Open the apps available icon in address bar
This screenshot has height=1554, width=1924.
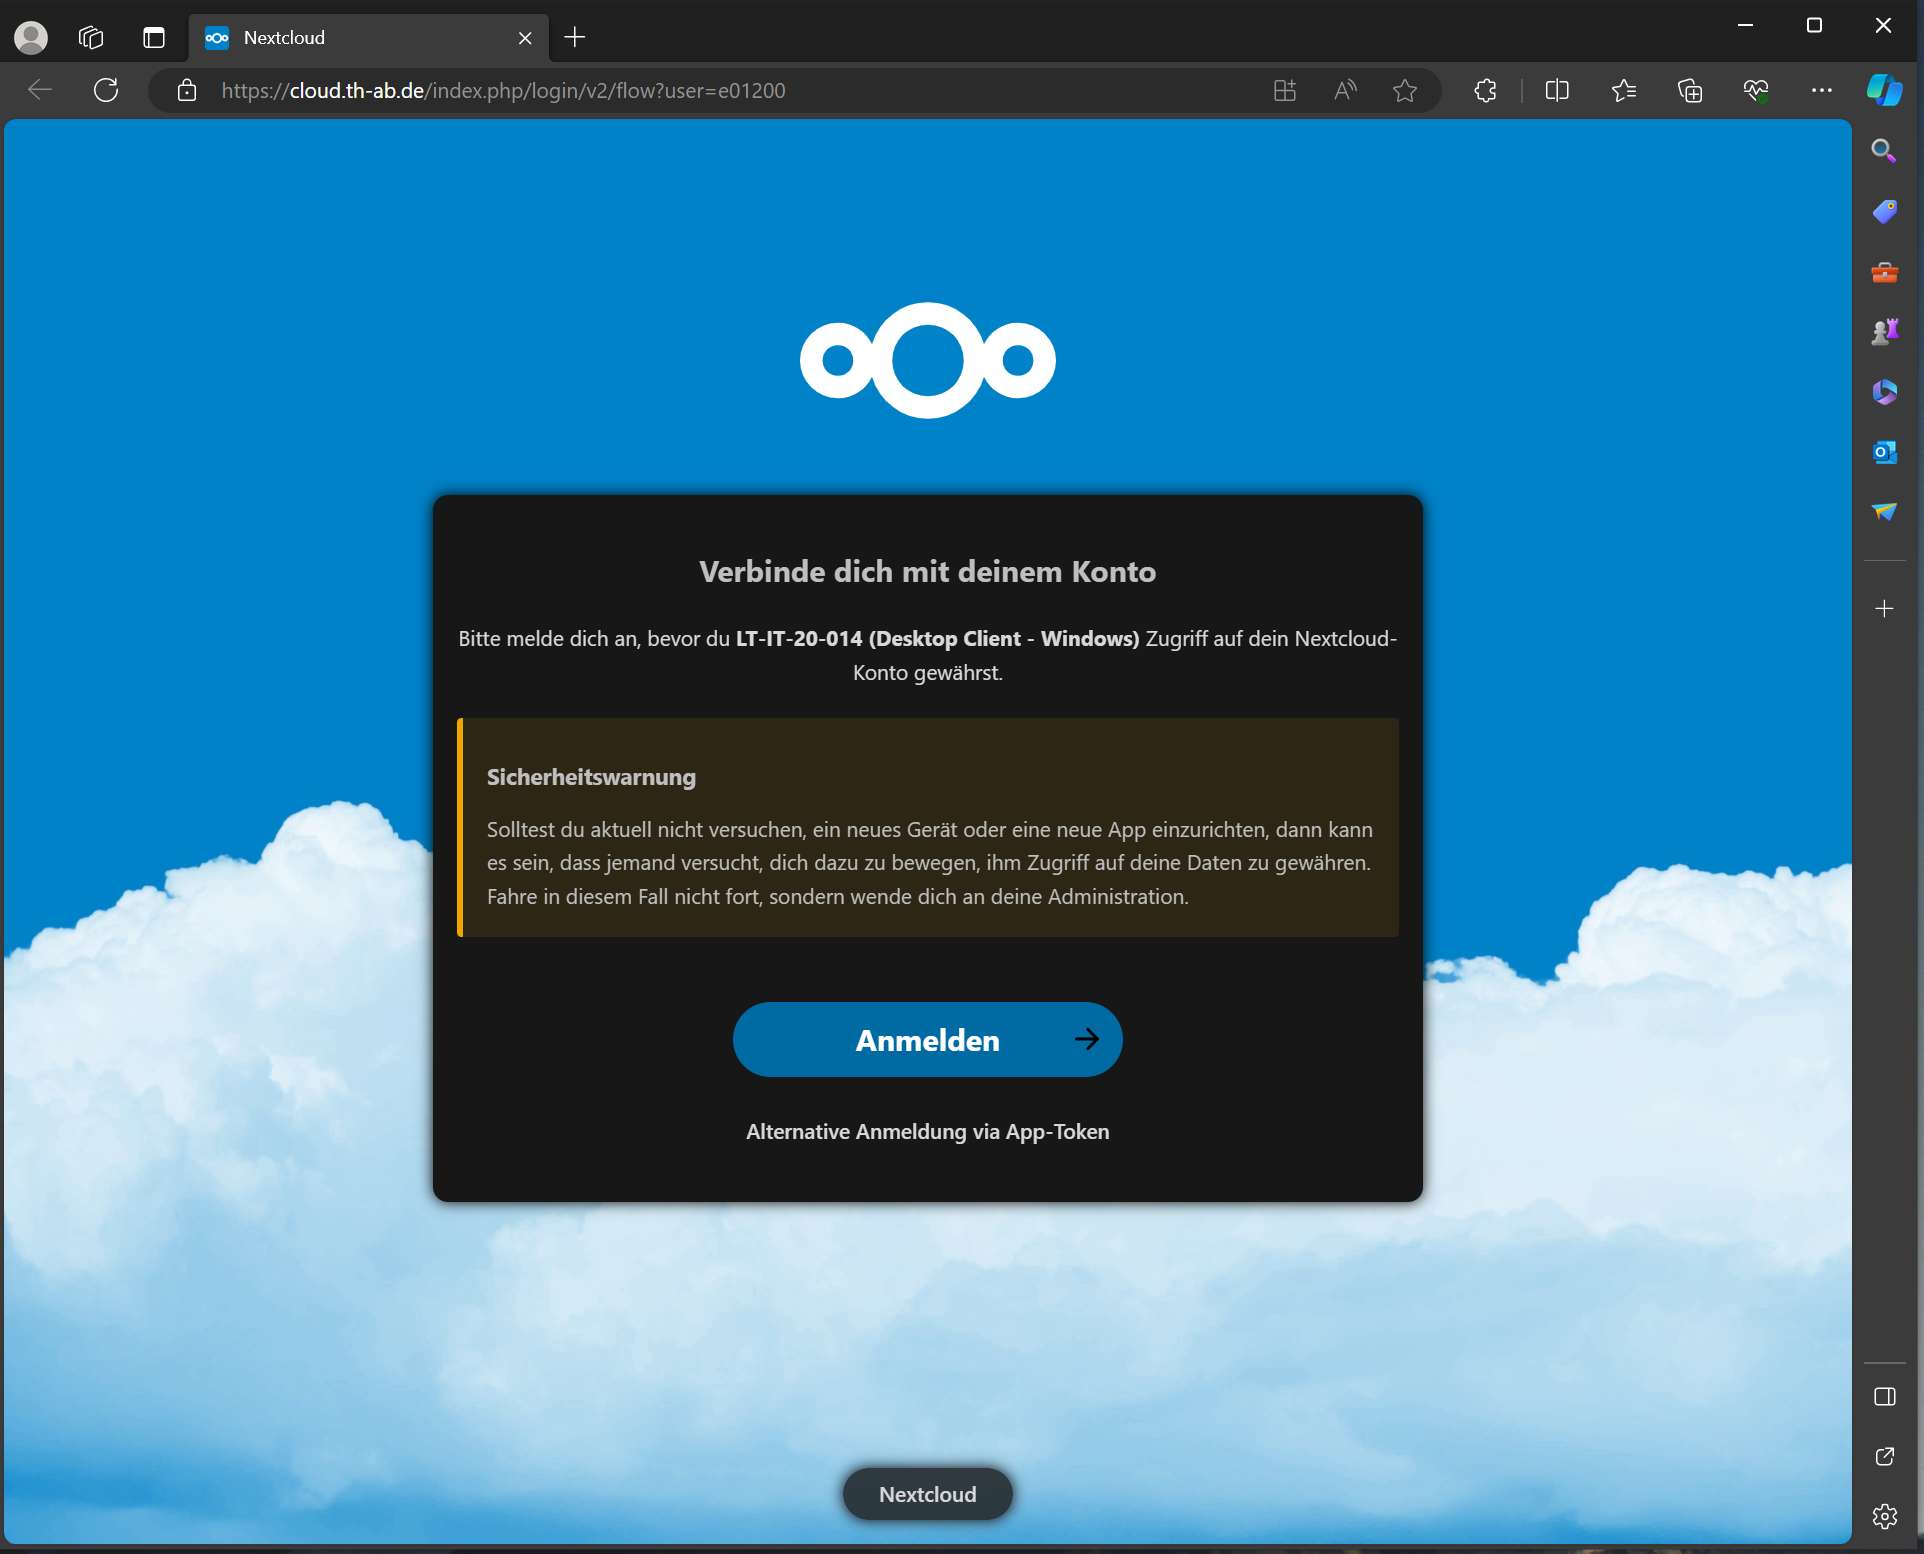1285,91
